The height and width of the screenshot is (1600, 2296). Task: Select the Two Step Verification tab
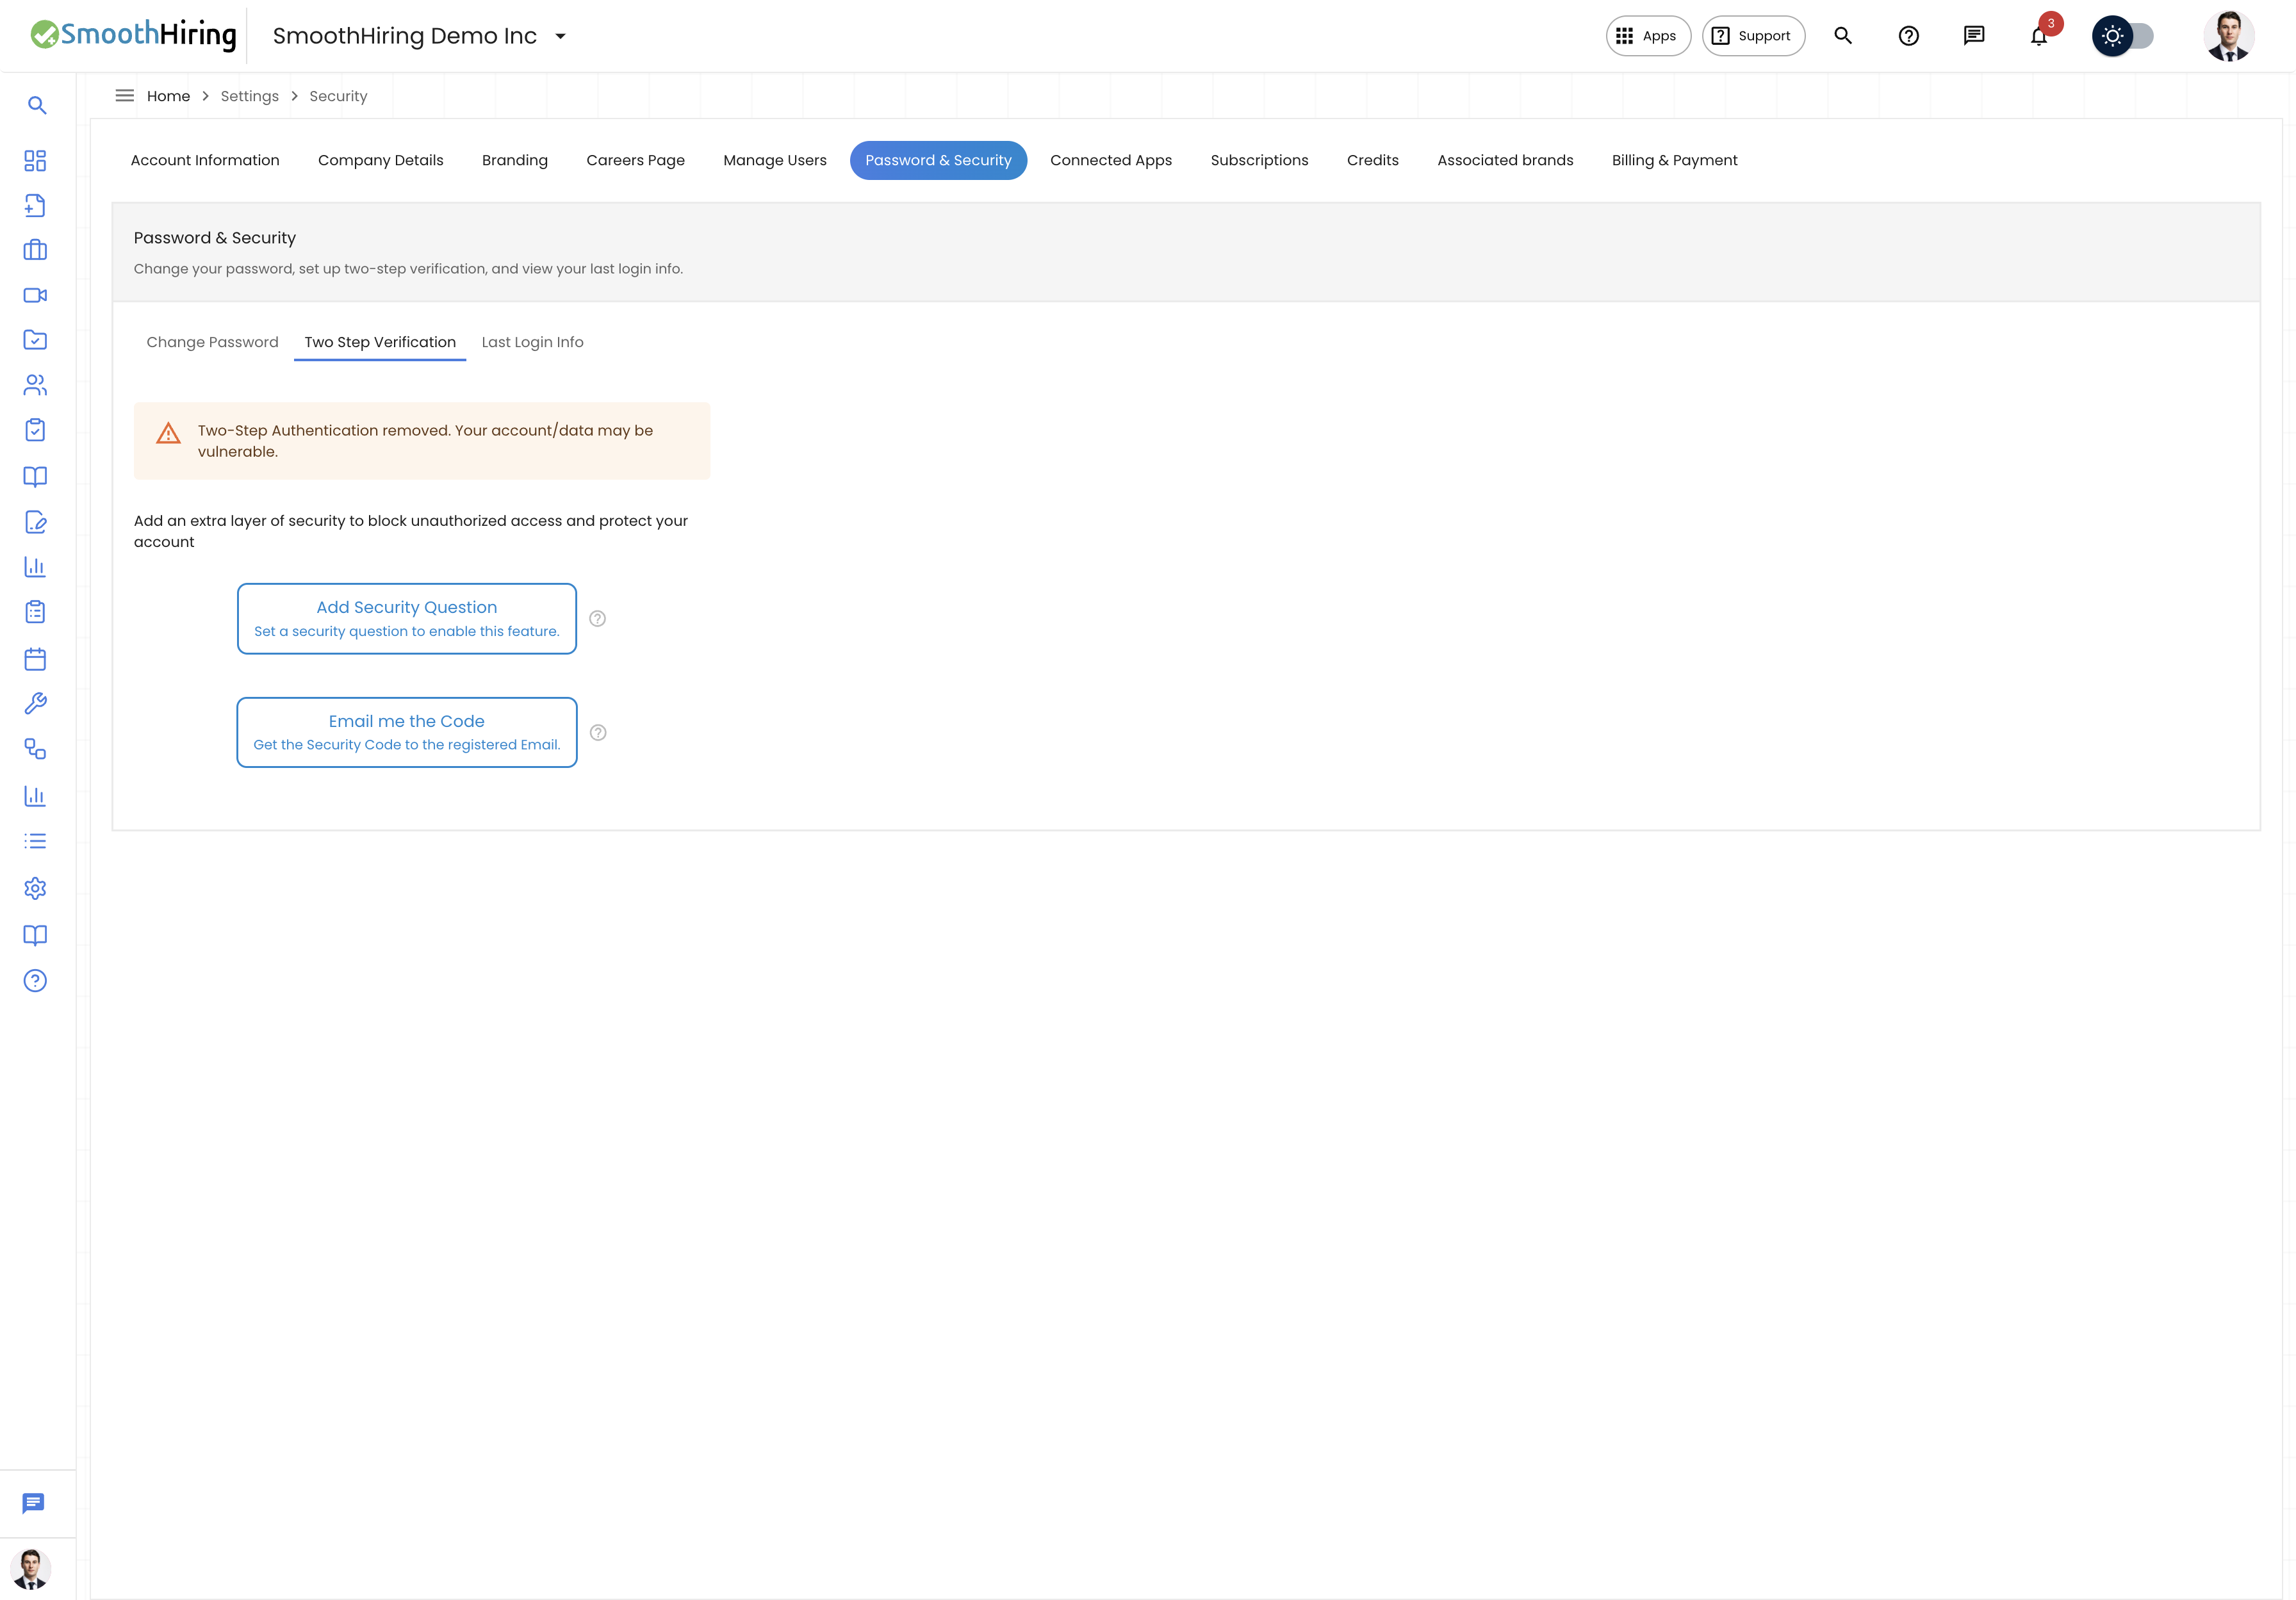(x=380, y=342)
